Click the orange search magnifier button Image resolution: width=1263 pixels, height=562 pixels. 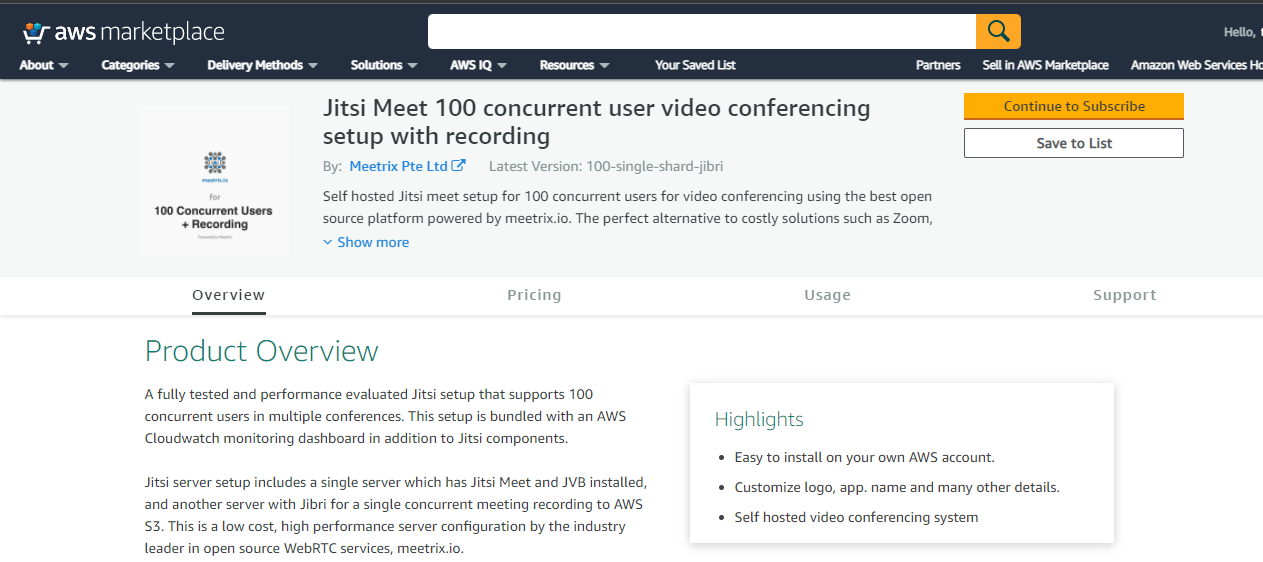point(997,31)
